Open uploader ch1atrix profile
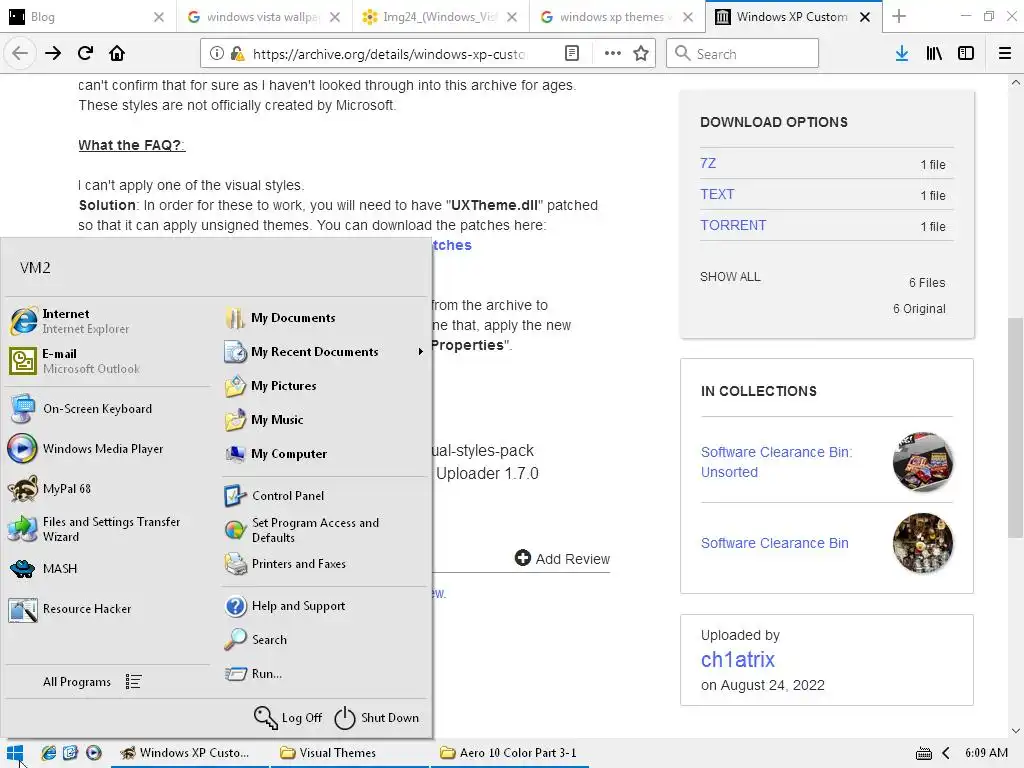Image resolution: width=1024 pixels, height=768 pixels. 737,660
